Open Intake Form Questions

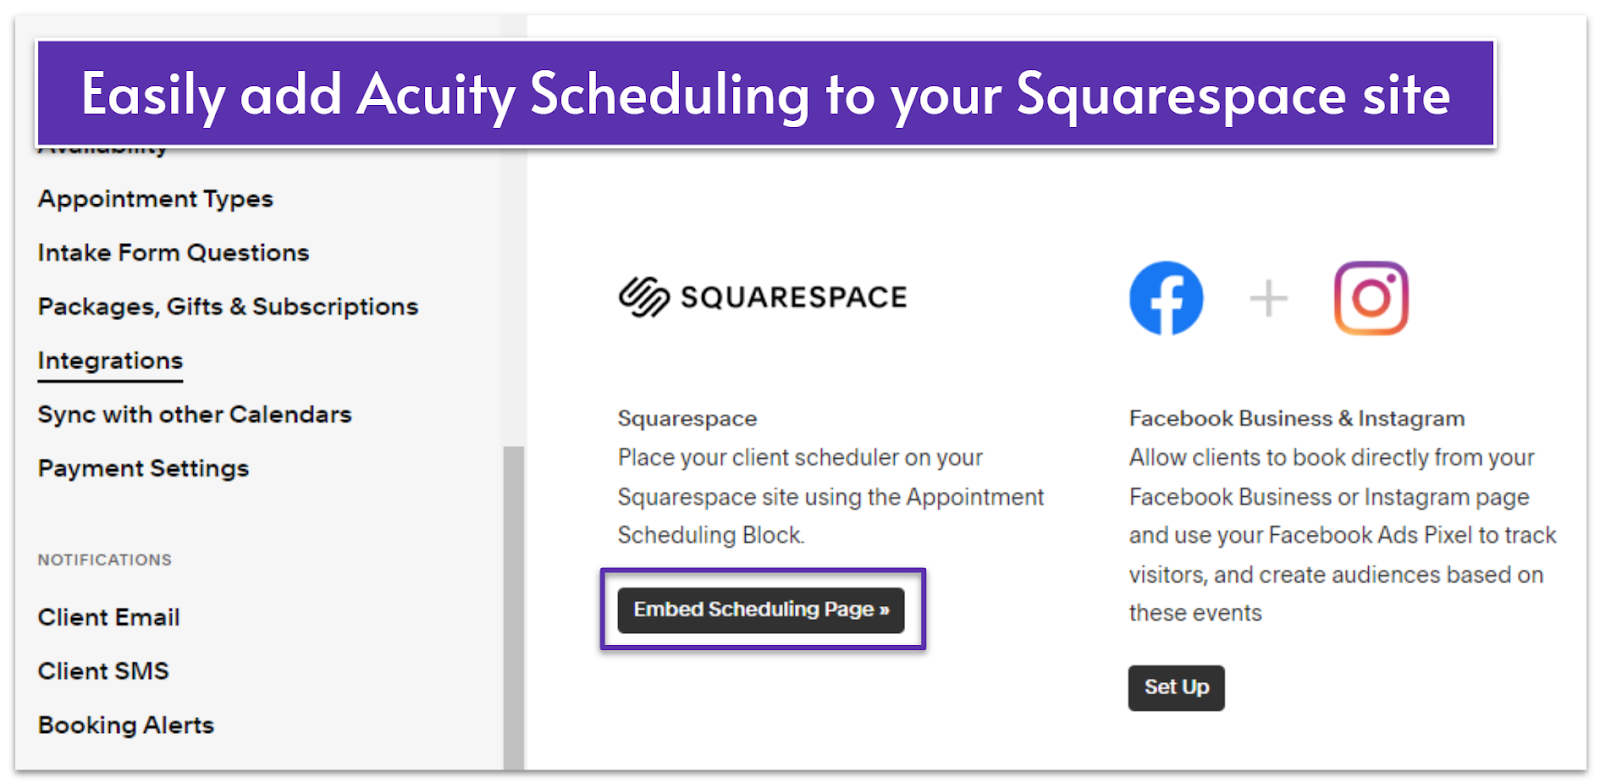[x=173, y=253]
